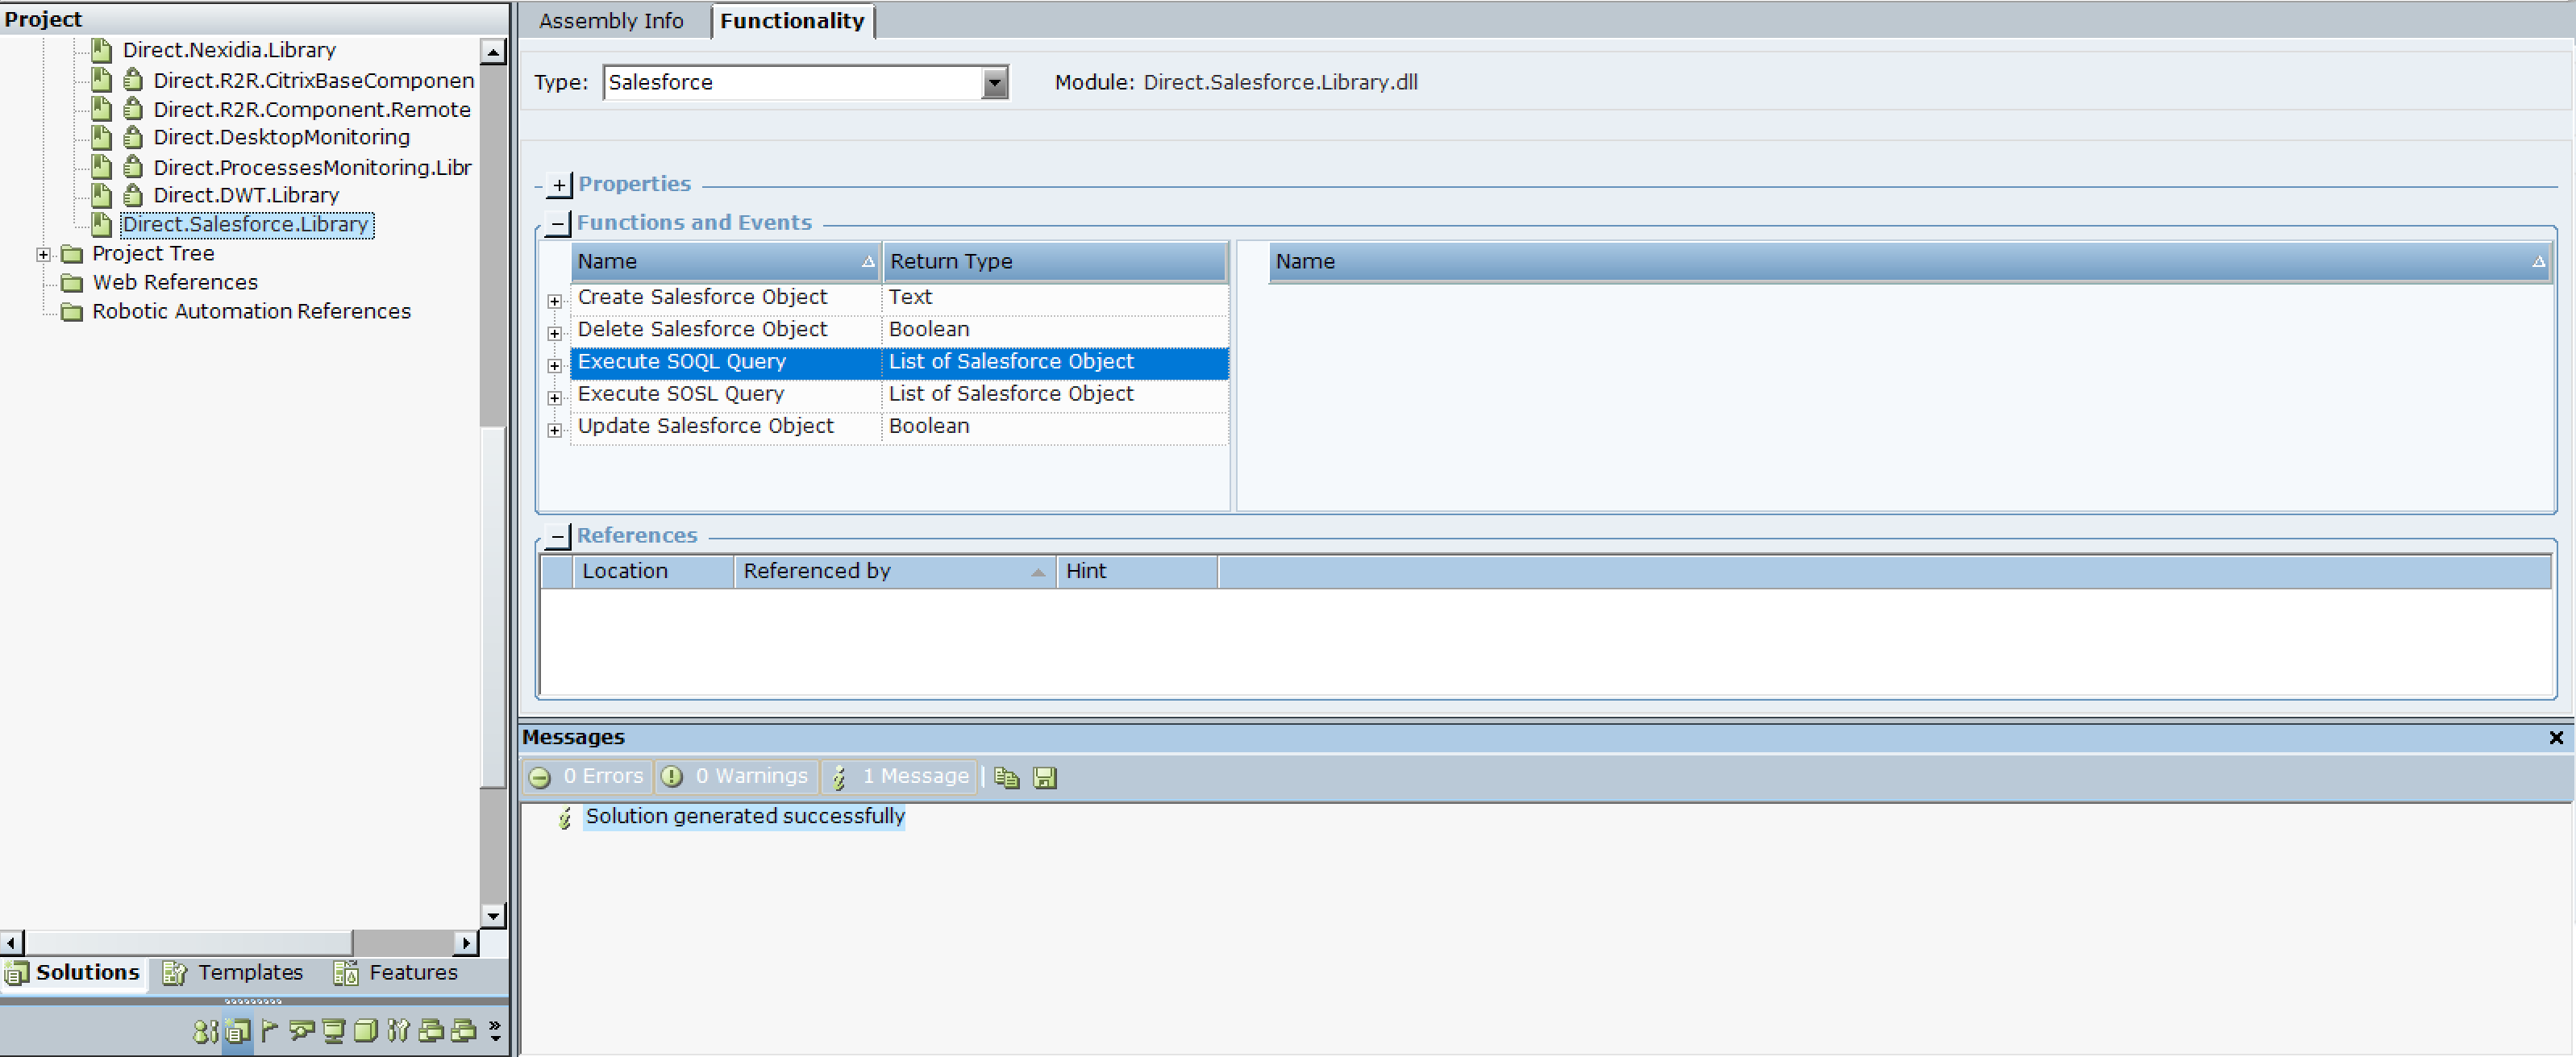Expand the Update Salesforce Object row
Screen dimensions: 2576x1057
pyautogui.click(x=555, y=430)
